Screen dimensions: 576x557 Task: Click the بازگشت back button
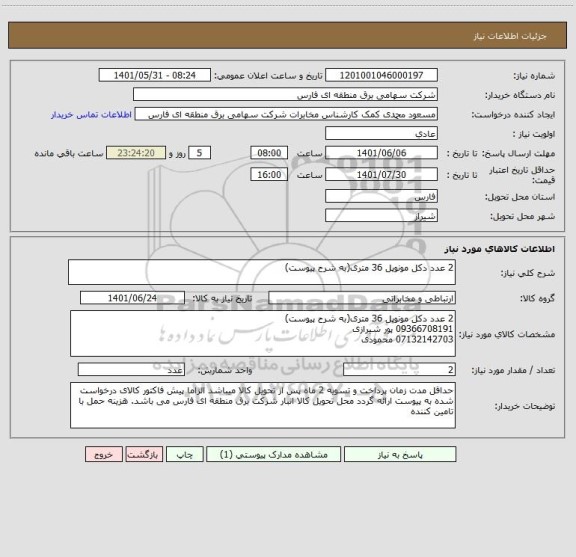144,454
